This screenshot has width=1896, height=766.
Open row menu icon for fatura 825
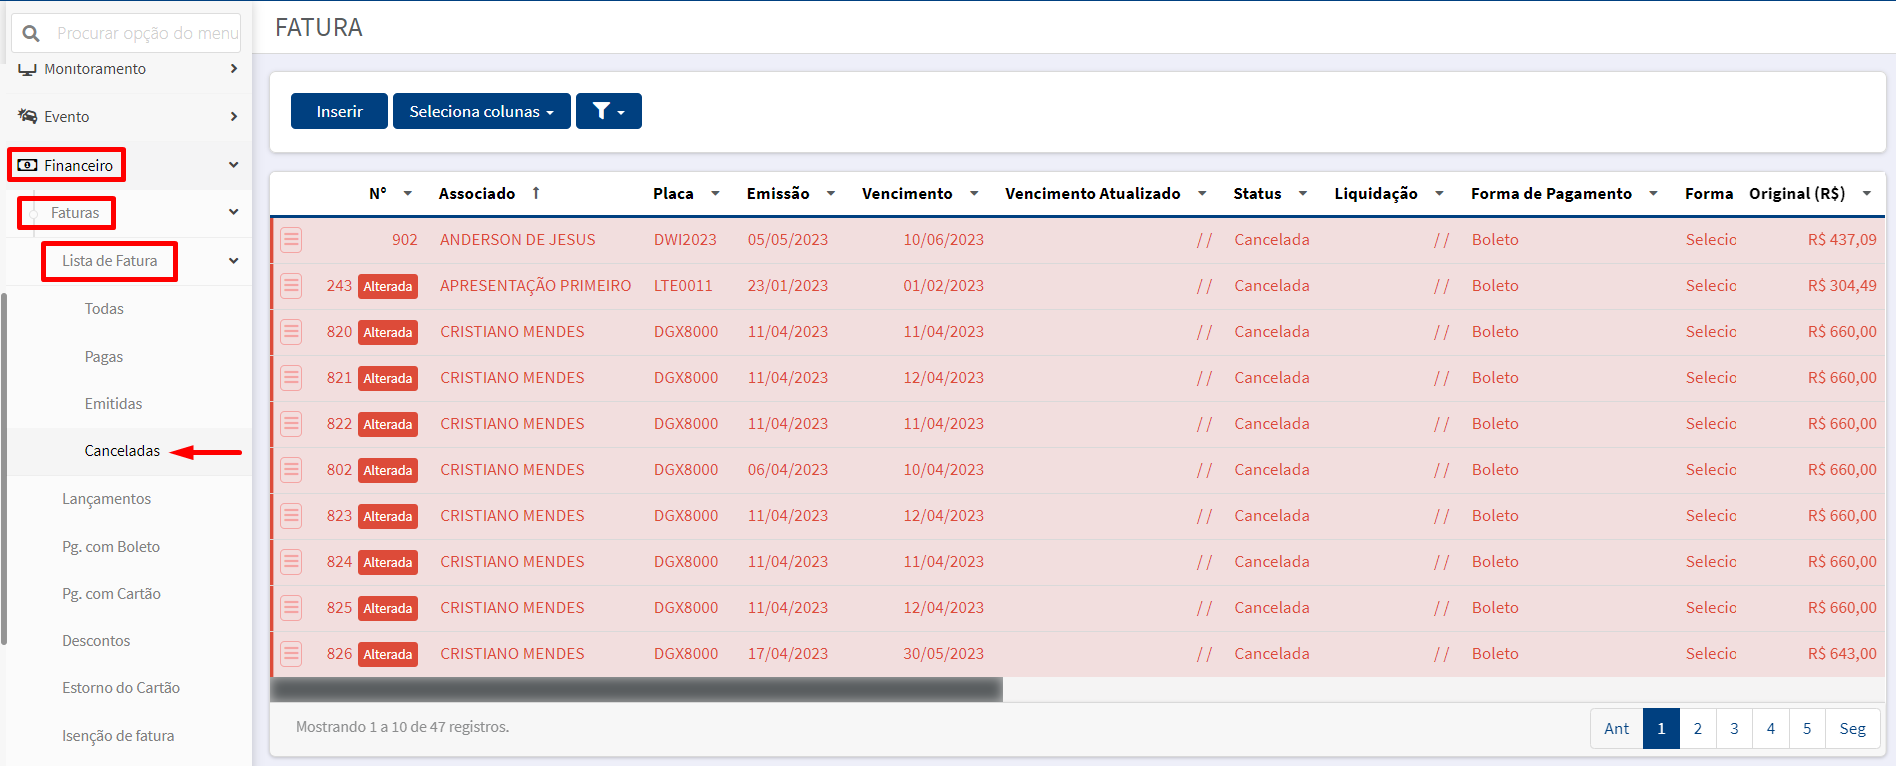pos(291,608)
